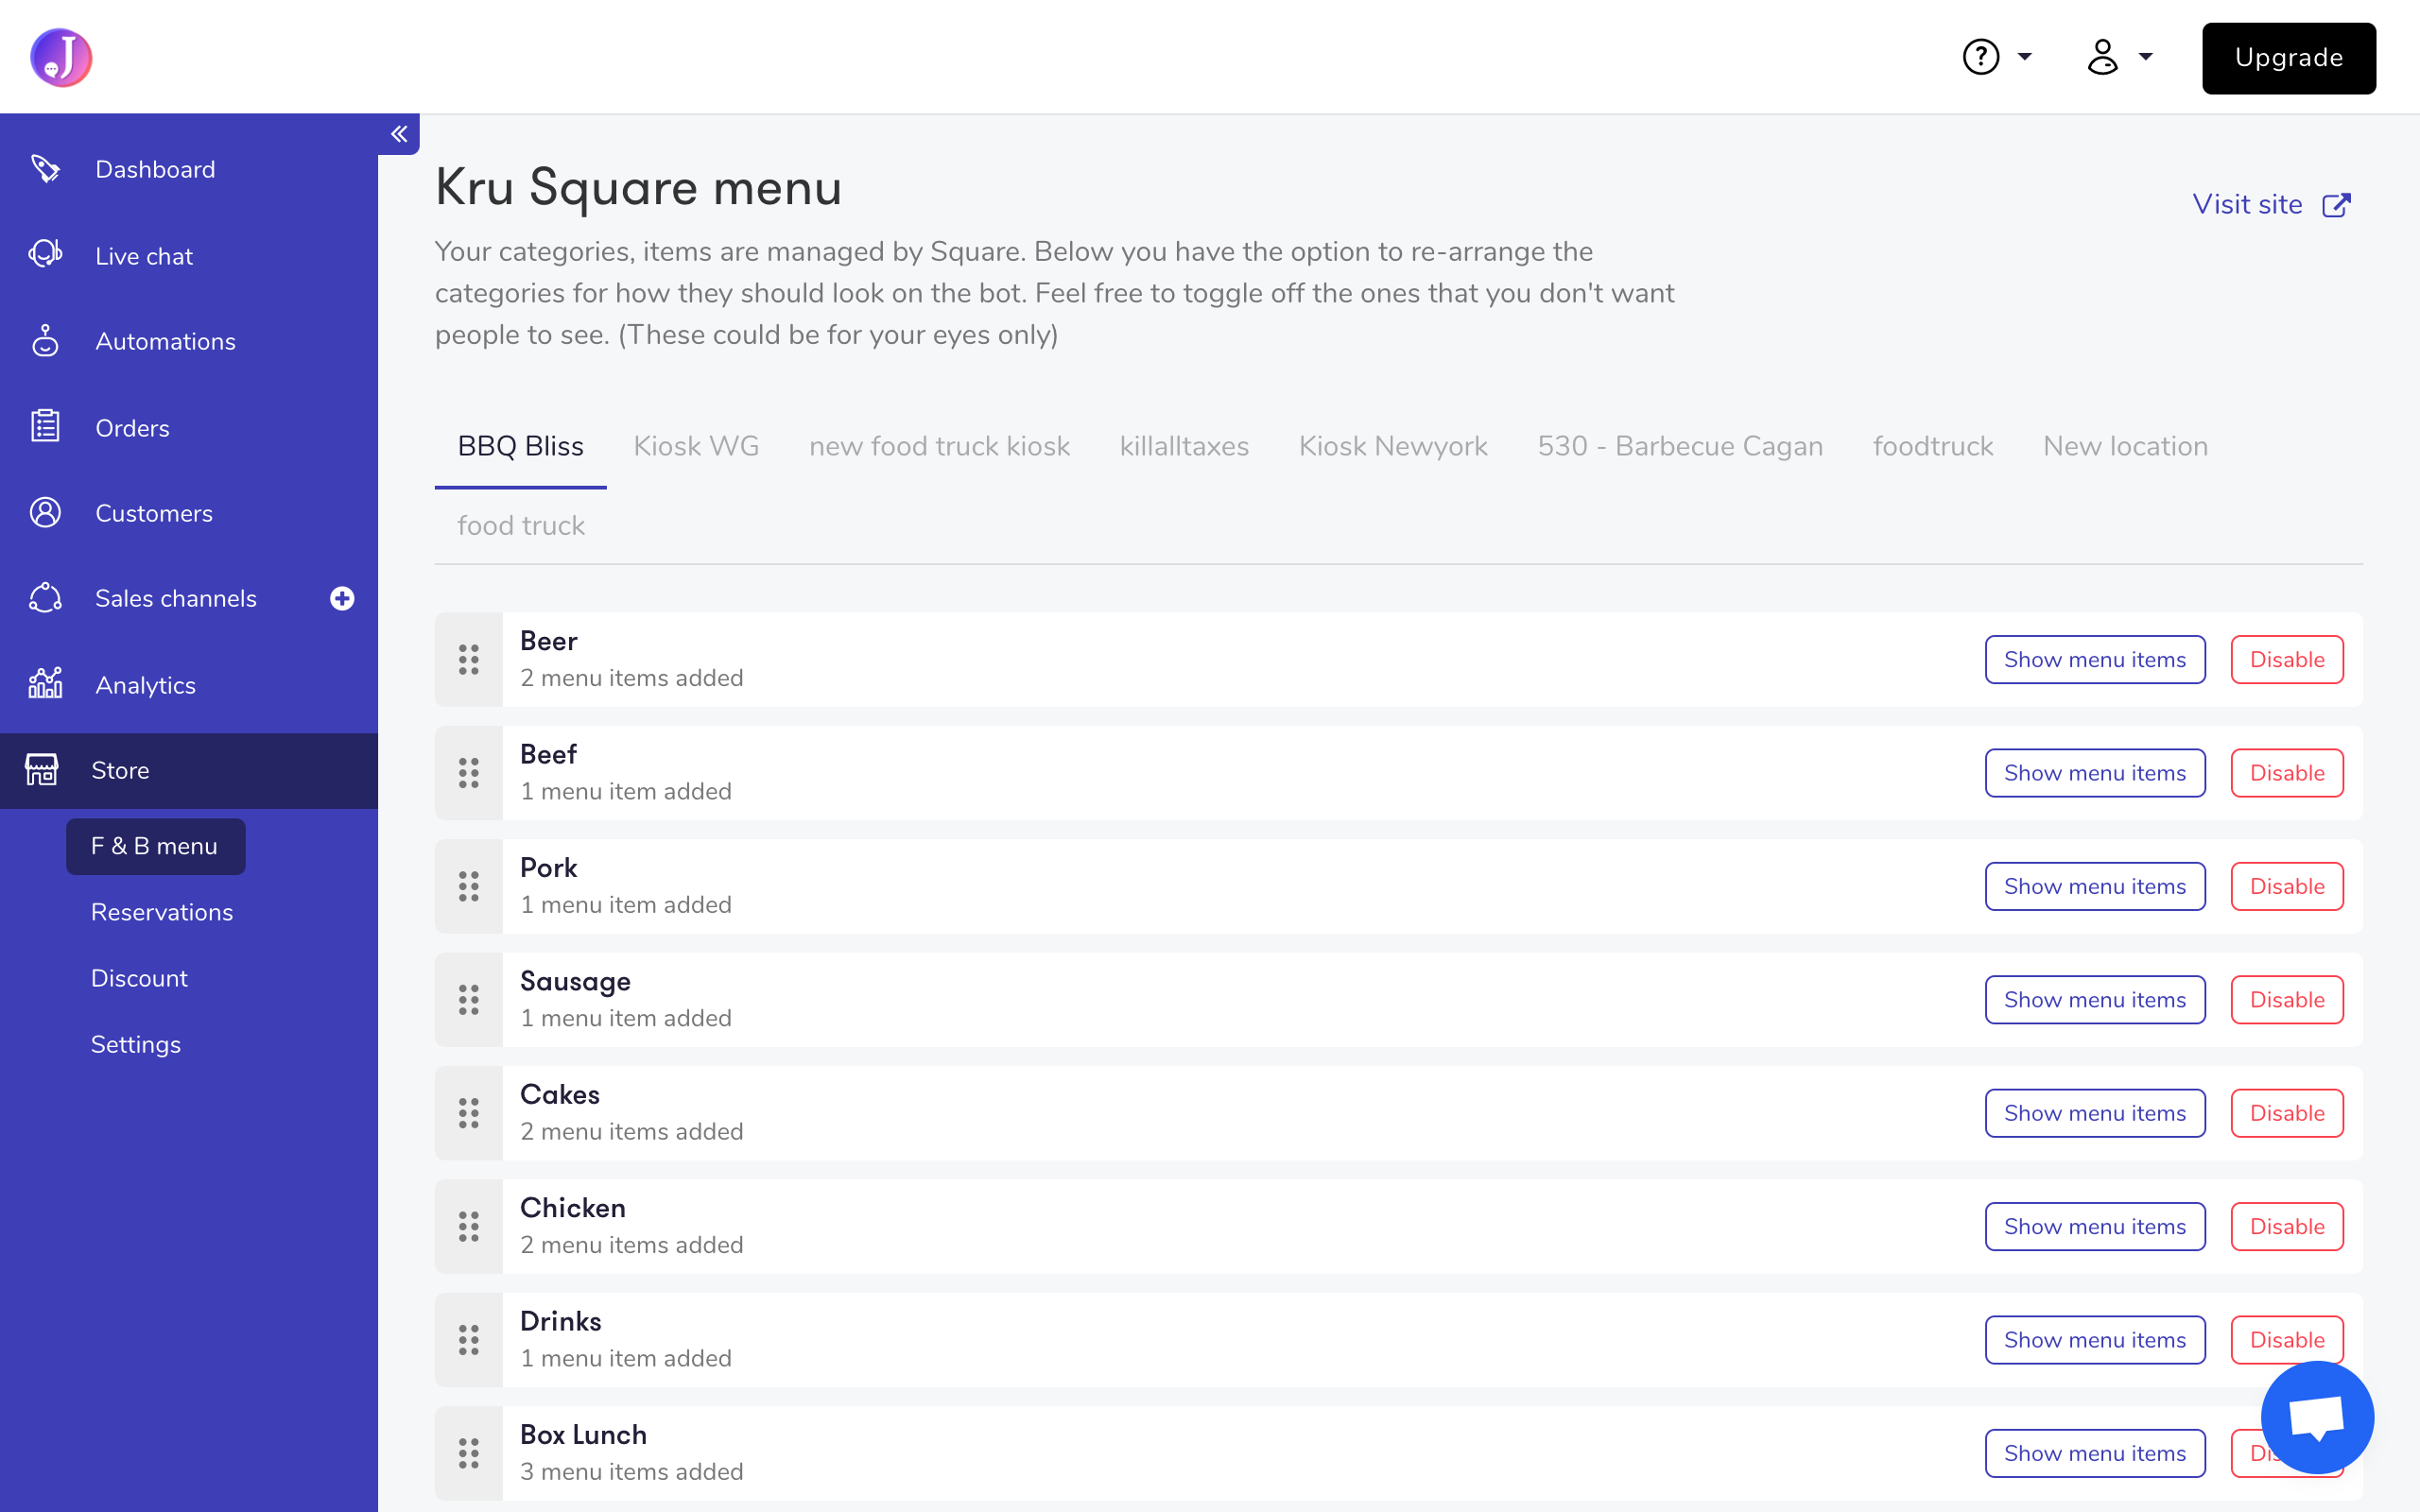The width and height of the screenshot is (2420, 1512).
Task: Grab the Box Lunch category drag handle
Action: pyautogui.click(x=468, y=1454)
